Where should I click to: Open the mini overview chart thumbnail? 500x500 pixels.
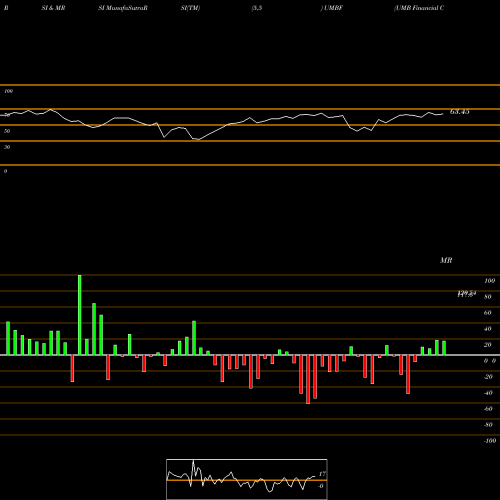click(247, 479)
